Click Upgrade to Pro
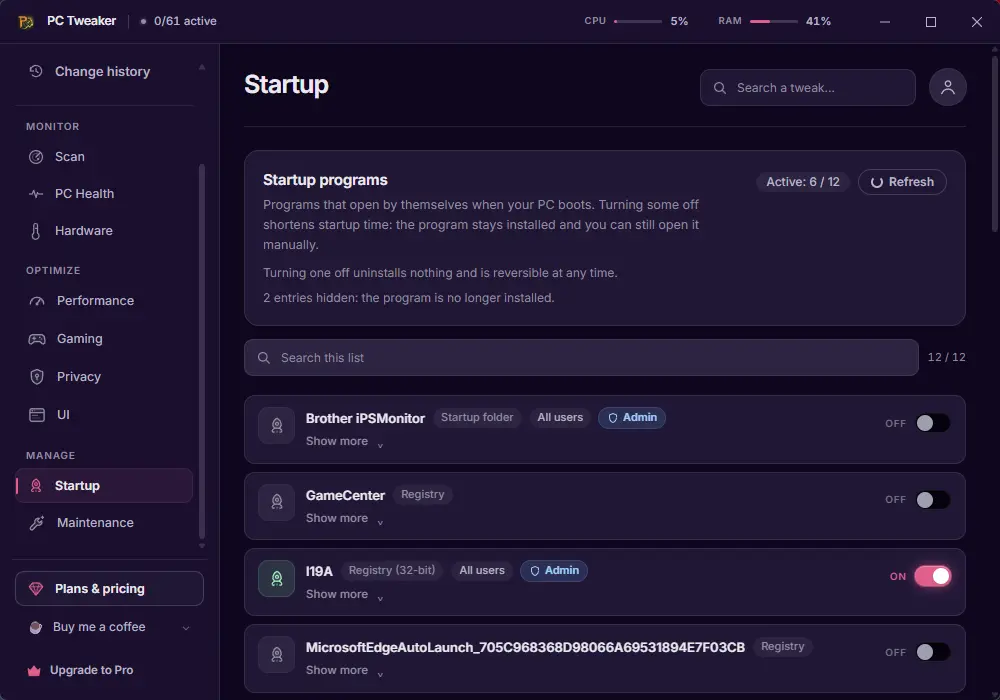 click(x=109, y=671)
